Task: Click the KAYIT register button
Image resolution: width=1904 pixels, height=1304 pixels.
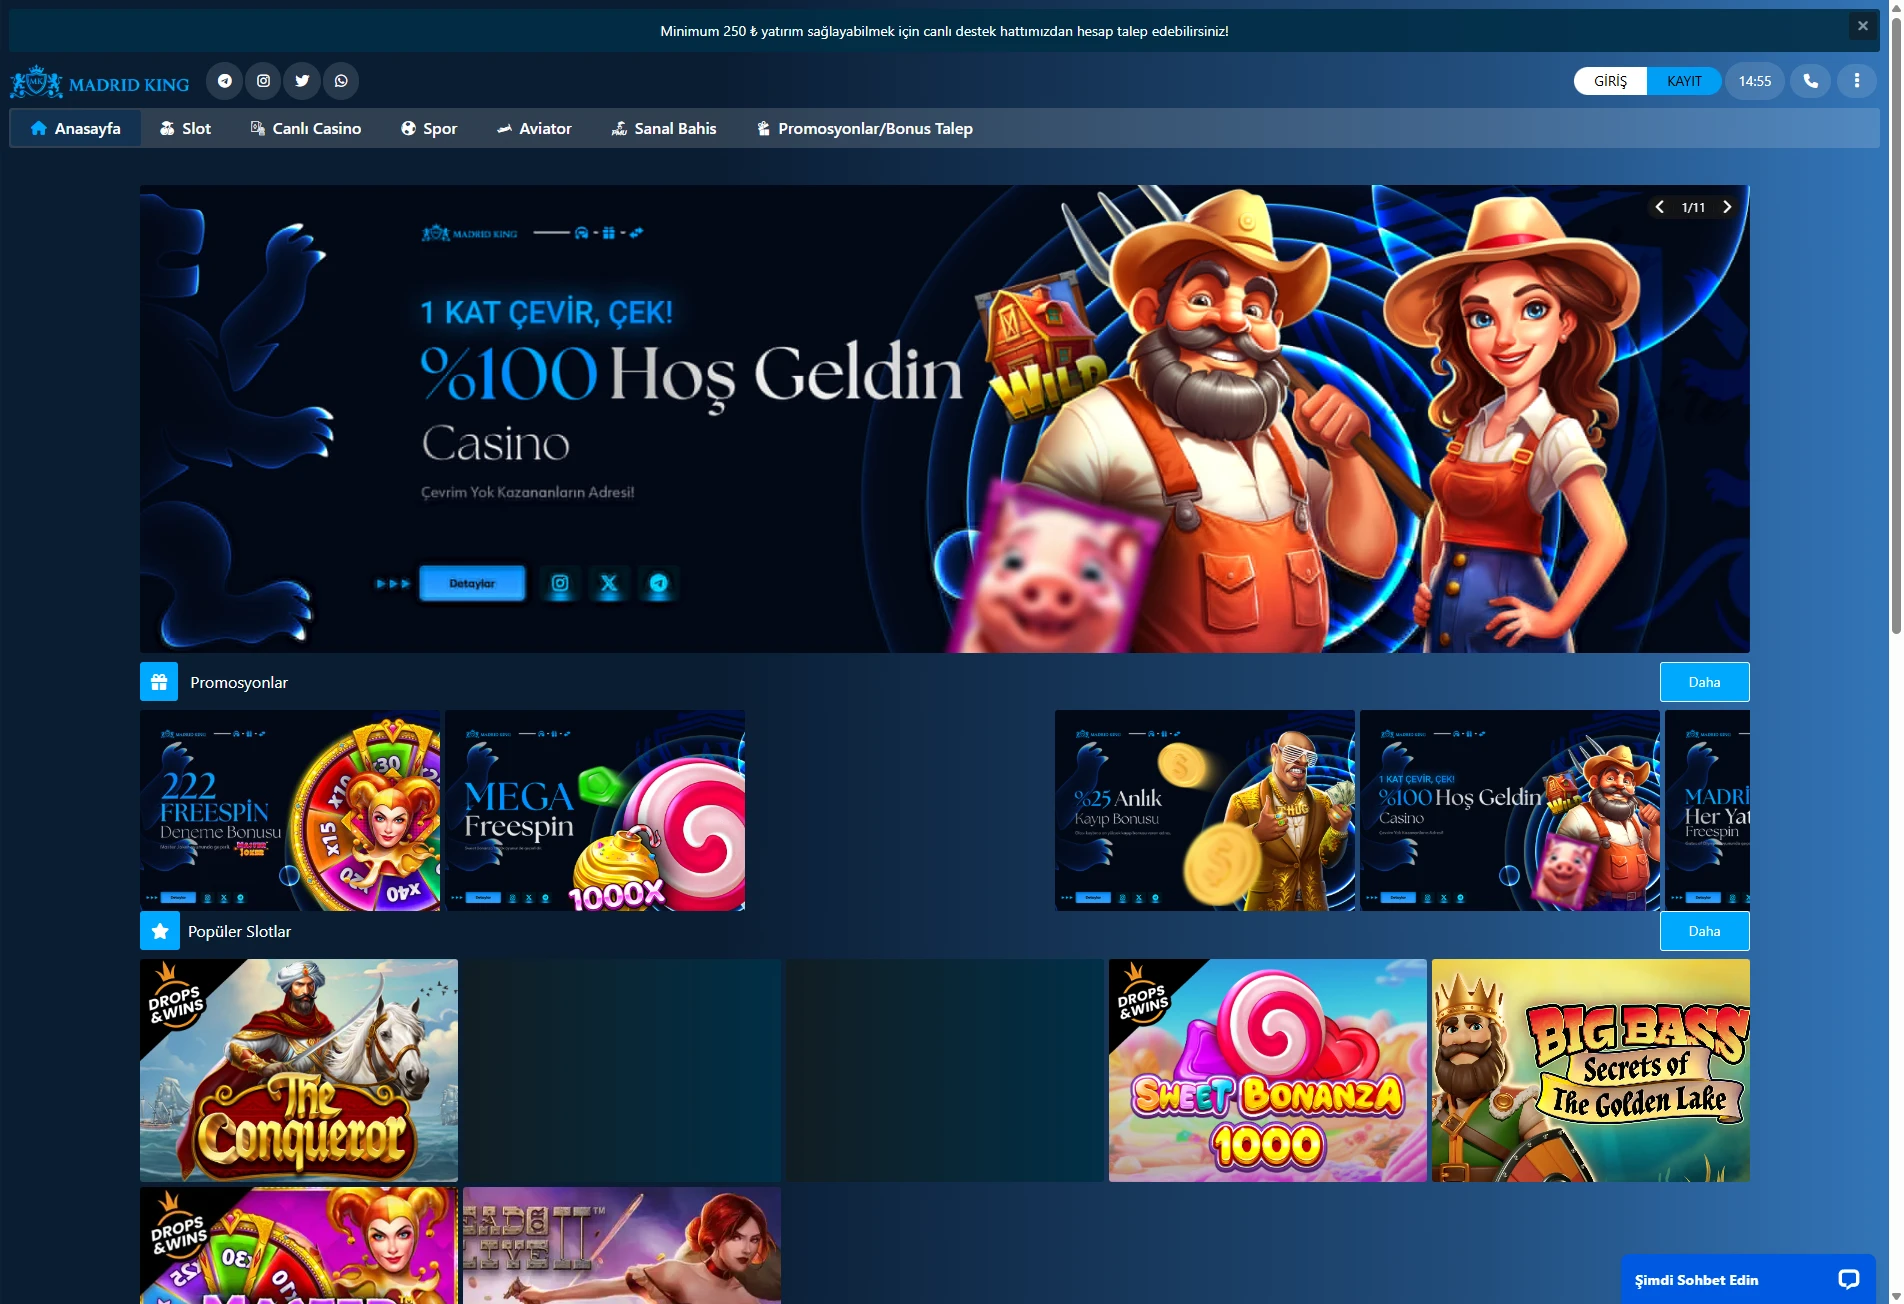Action: [1684, 81]
